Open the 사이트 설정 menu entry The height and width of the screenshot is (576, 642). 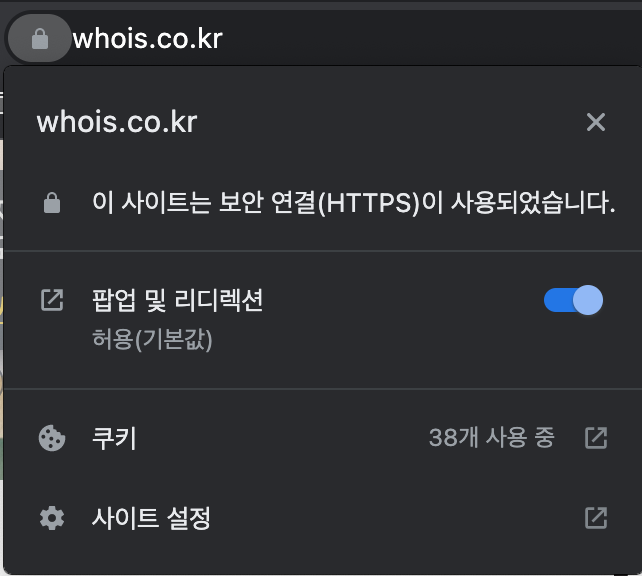pyautogui.click(x=323, y=518)
